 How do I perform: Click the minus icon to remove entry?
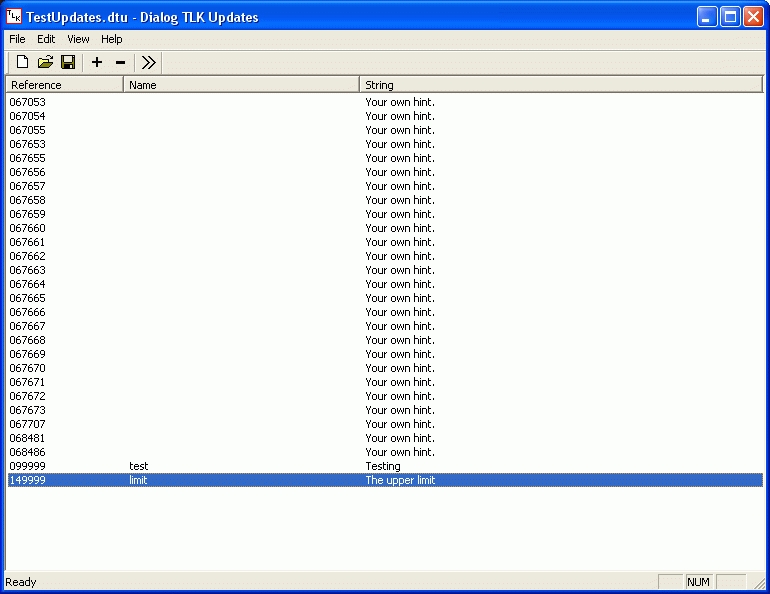pos(121,63)
